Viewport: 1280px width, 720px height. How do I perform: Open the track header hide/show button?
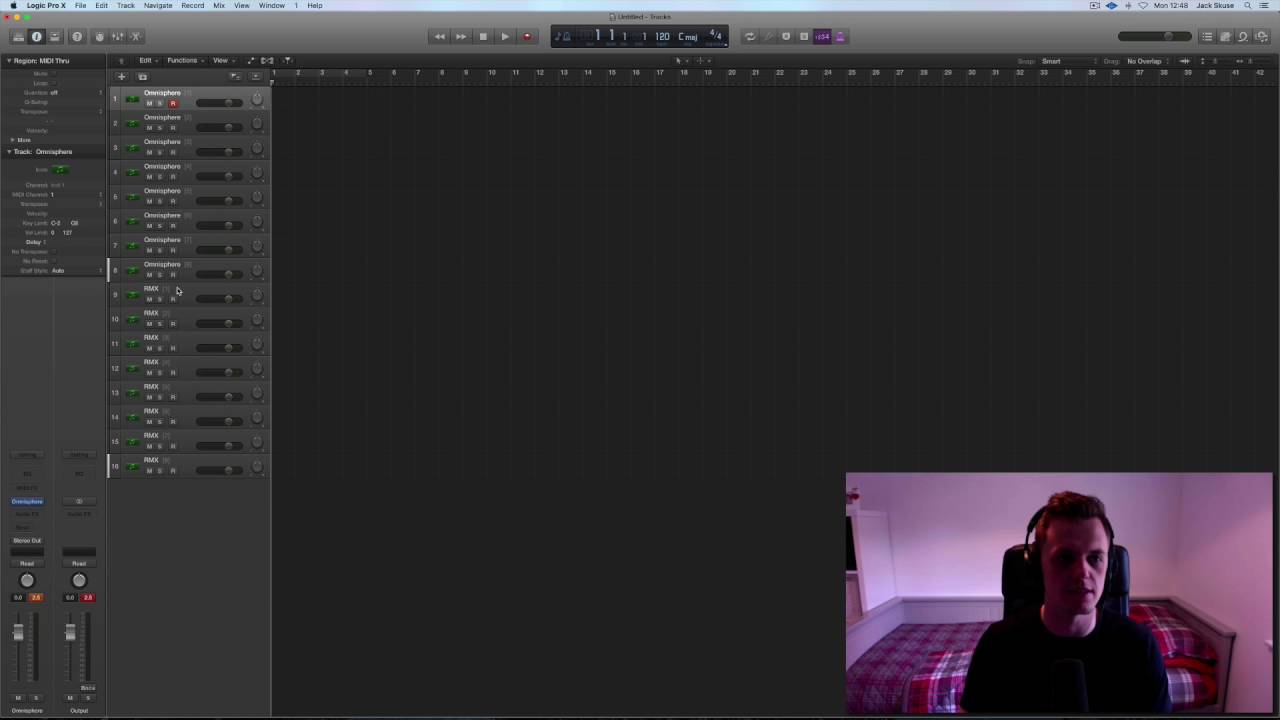coord(256,77)
